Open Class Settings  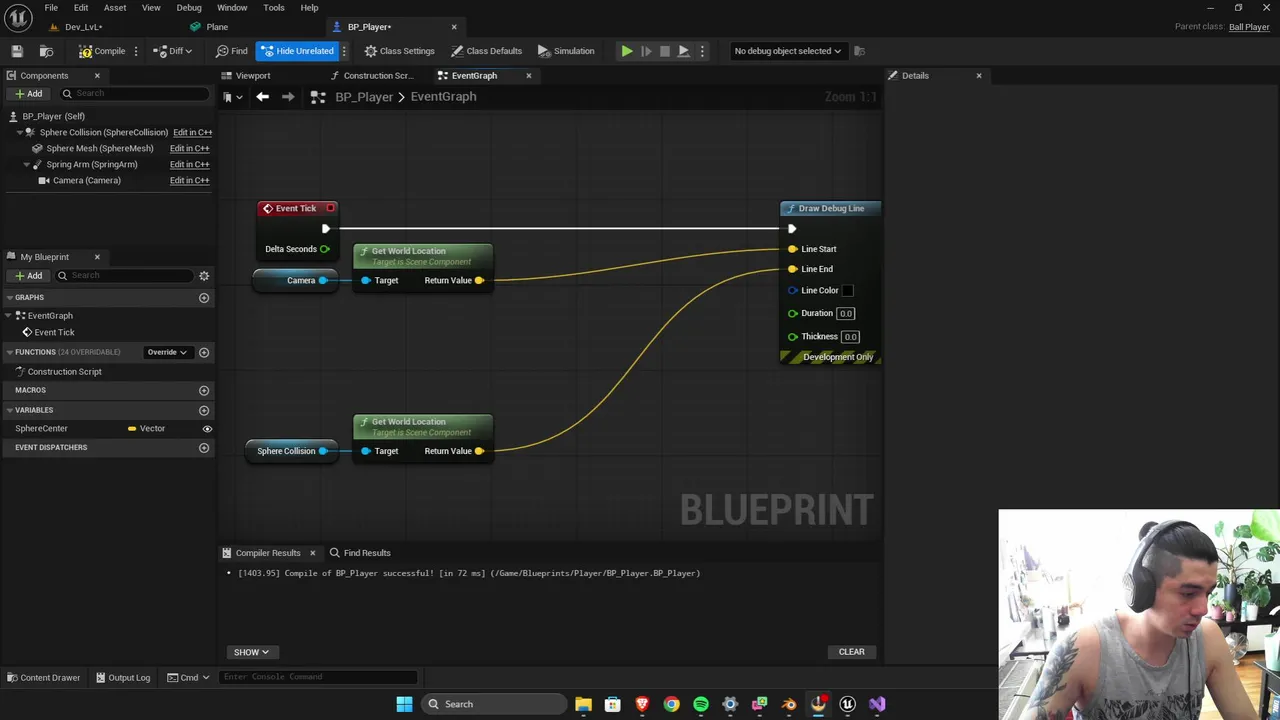pos(399,51)
